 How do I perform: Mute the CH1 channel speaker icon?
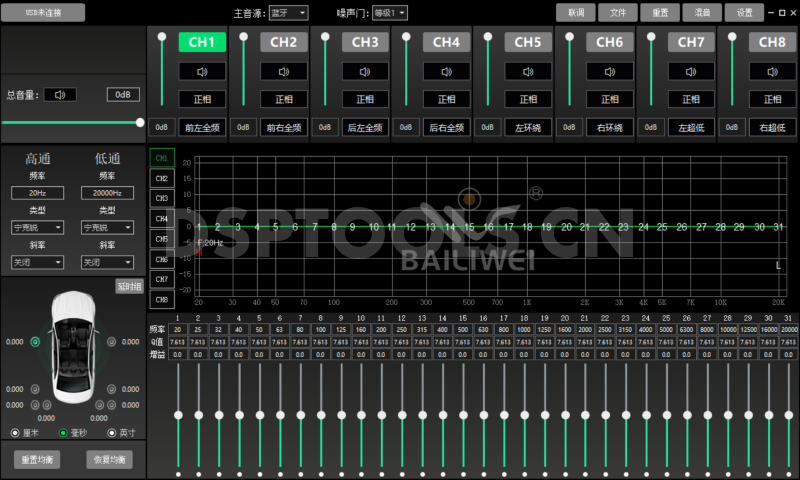pos(202,71)
